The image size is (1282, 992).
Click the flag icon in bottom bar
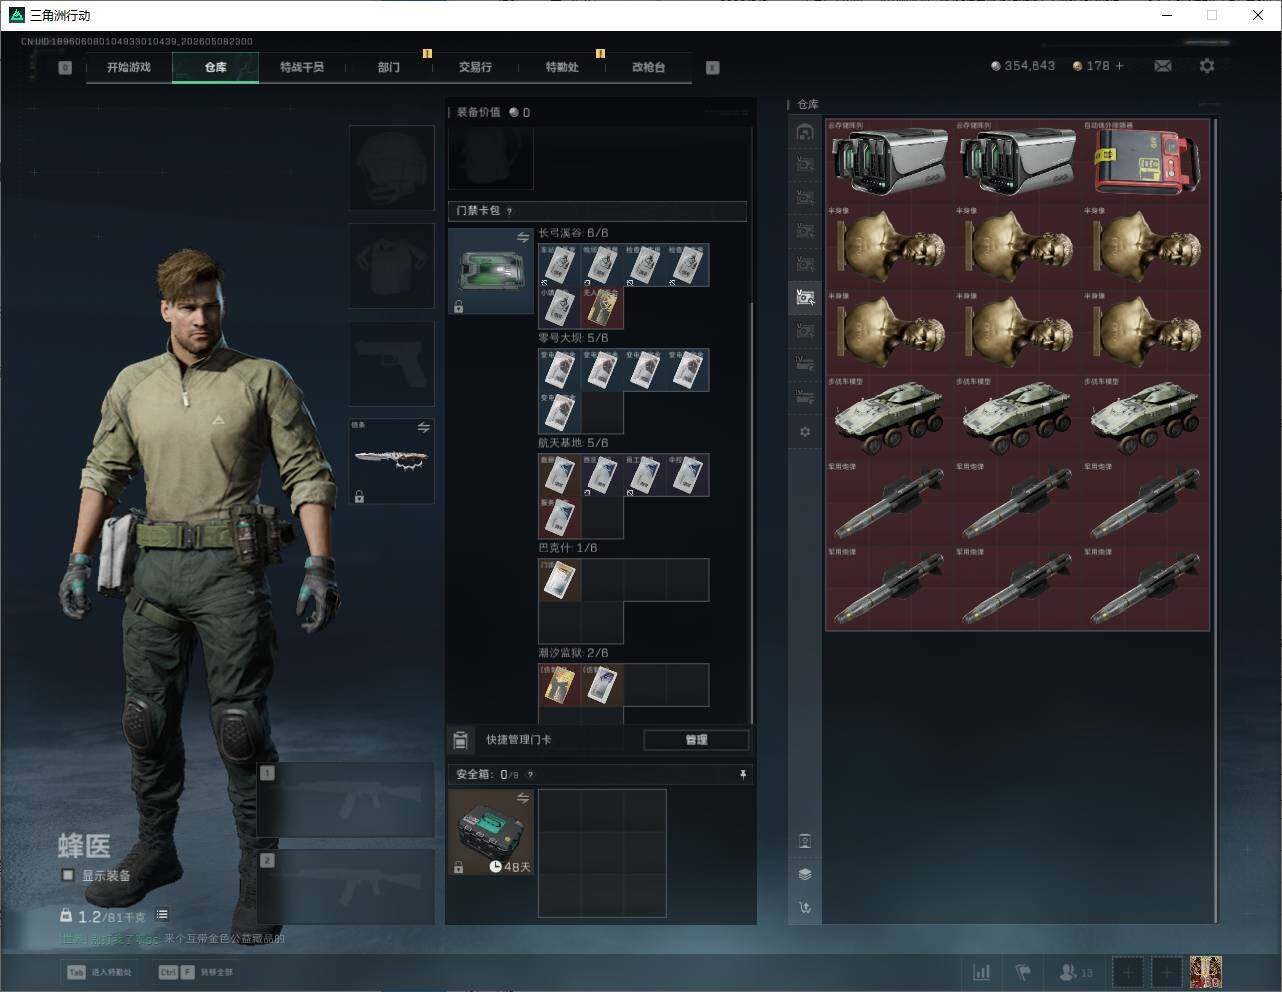(x=1023, y=972)
